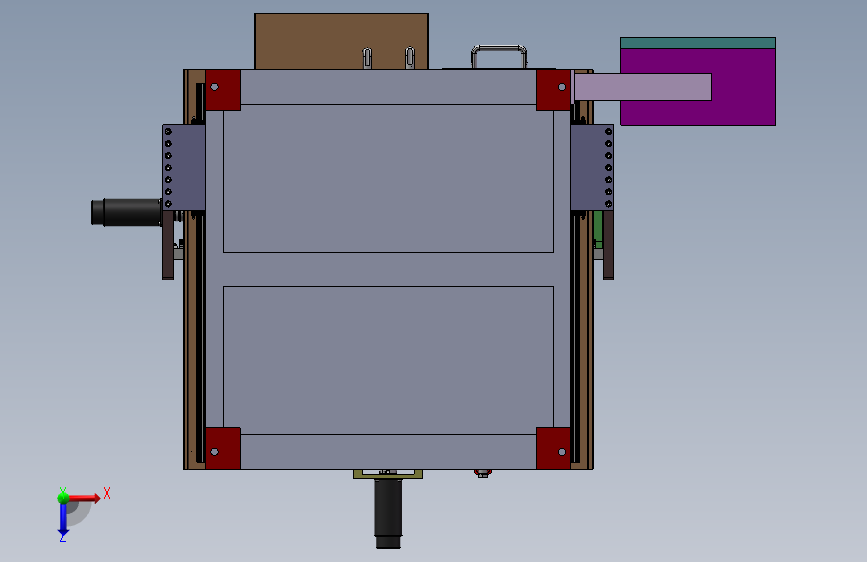Select the top-left red corner block
Viewport: 867px width, 562px height.
223,90
